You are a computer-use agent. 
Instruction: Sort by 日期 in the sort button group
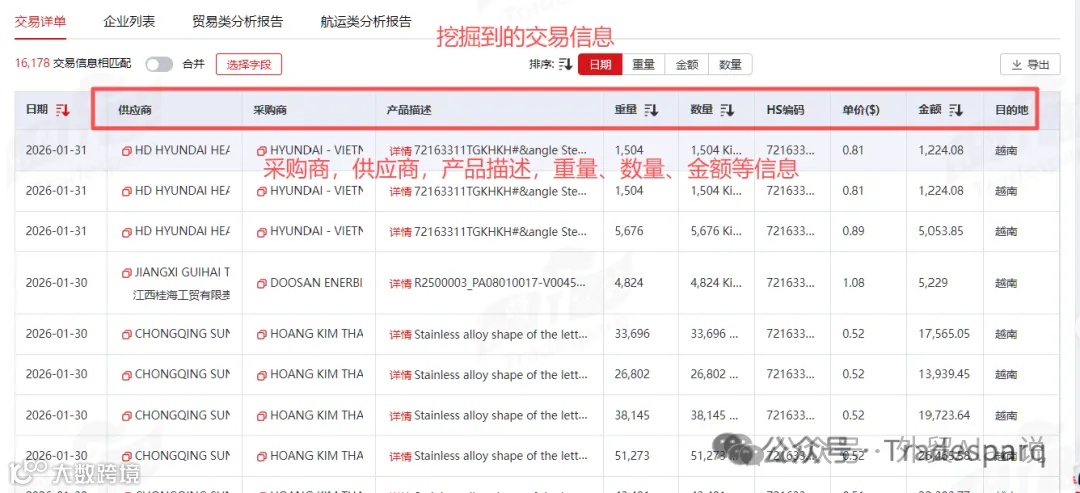pos(600,65)
